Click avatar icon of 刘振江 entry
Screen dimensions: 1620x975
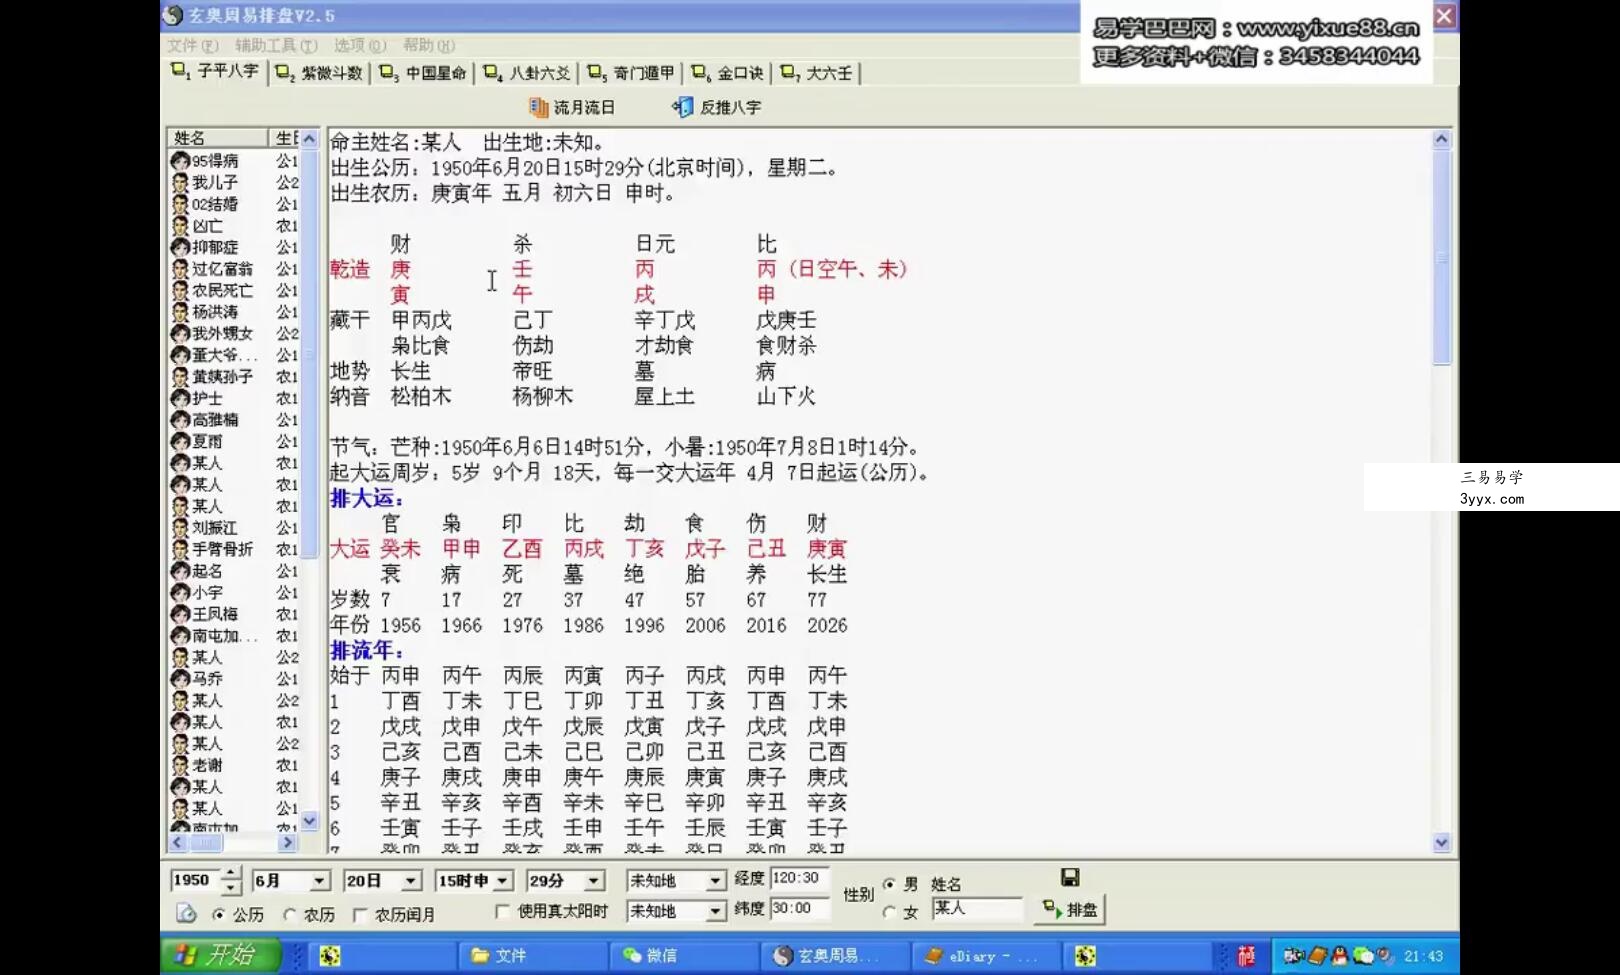point(180,527)
